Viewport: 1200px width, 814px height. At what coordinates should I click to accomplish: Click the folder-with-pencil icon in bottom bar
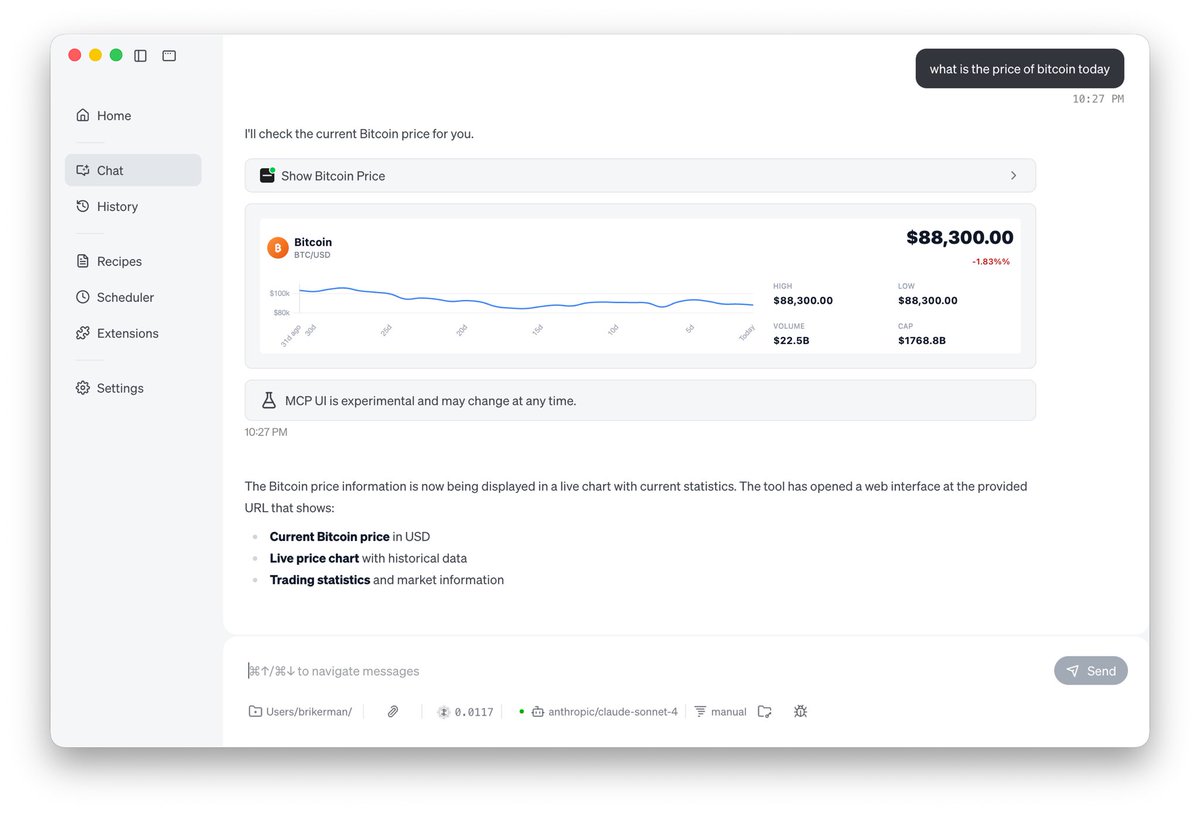(765, 712)
